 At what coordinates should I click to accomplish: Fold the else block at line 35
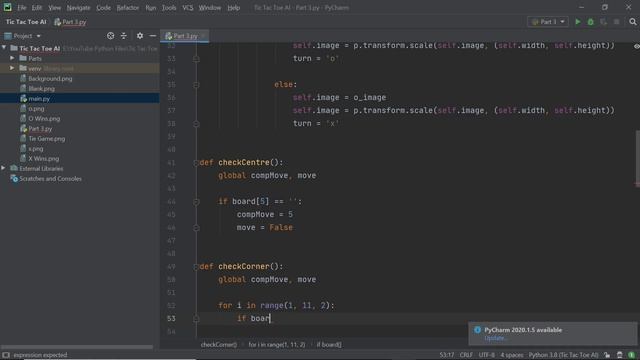tap(196, 85)
